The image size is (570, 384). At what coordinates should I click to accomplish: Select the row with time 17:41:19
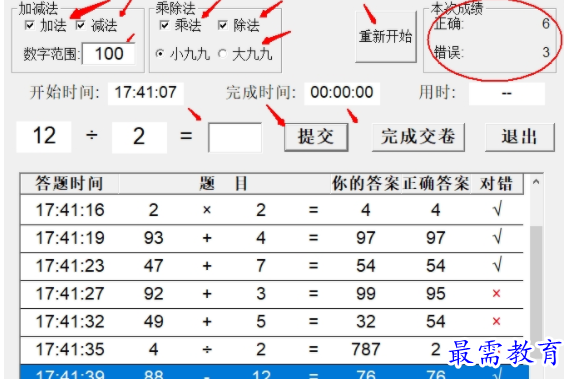(x=272, y=238)
